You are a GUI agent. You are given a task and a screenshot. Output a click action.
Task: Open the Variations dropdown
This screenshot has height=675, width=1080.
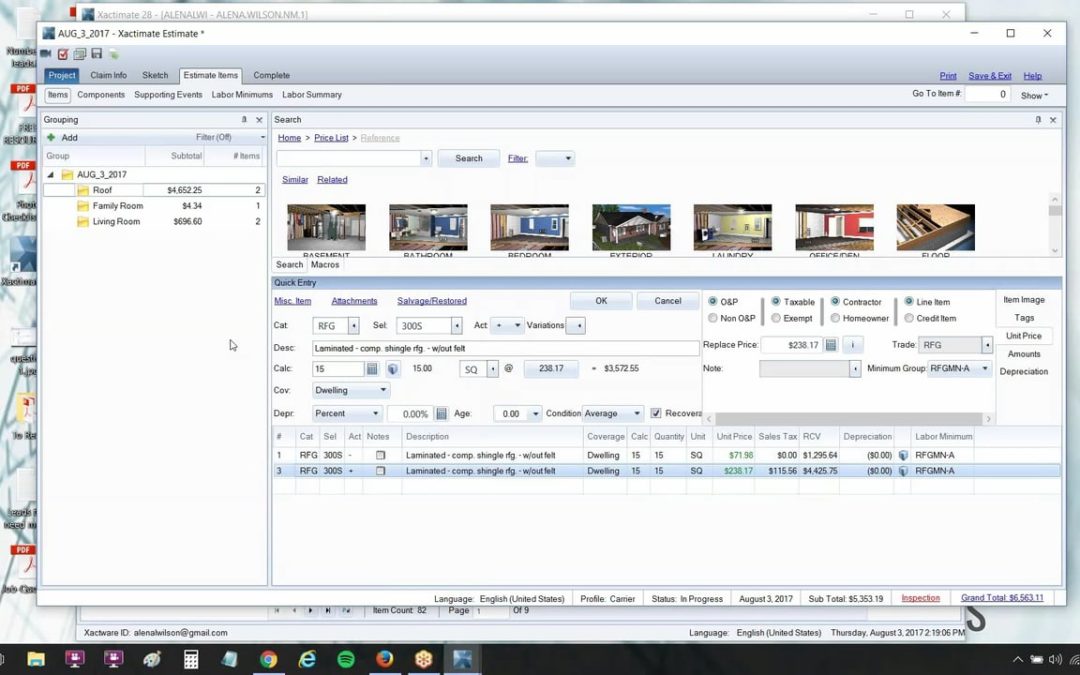click(x=576, y=326)
